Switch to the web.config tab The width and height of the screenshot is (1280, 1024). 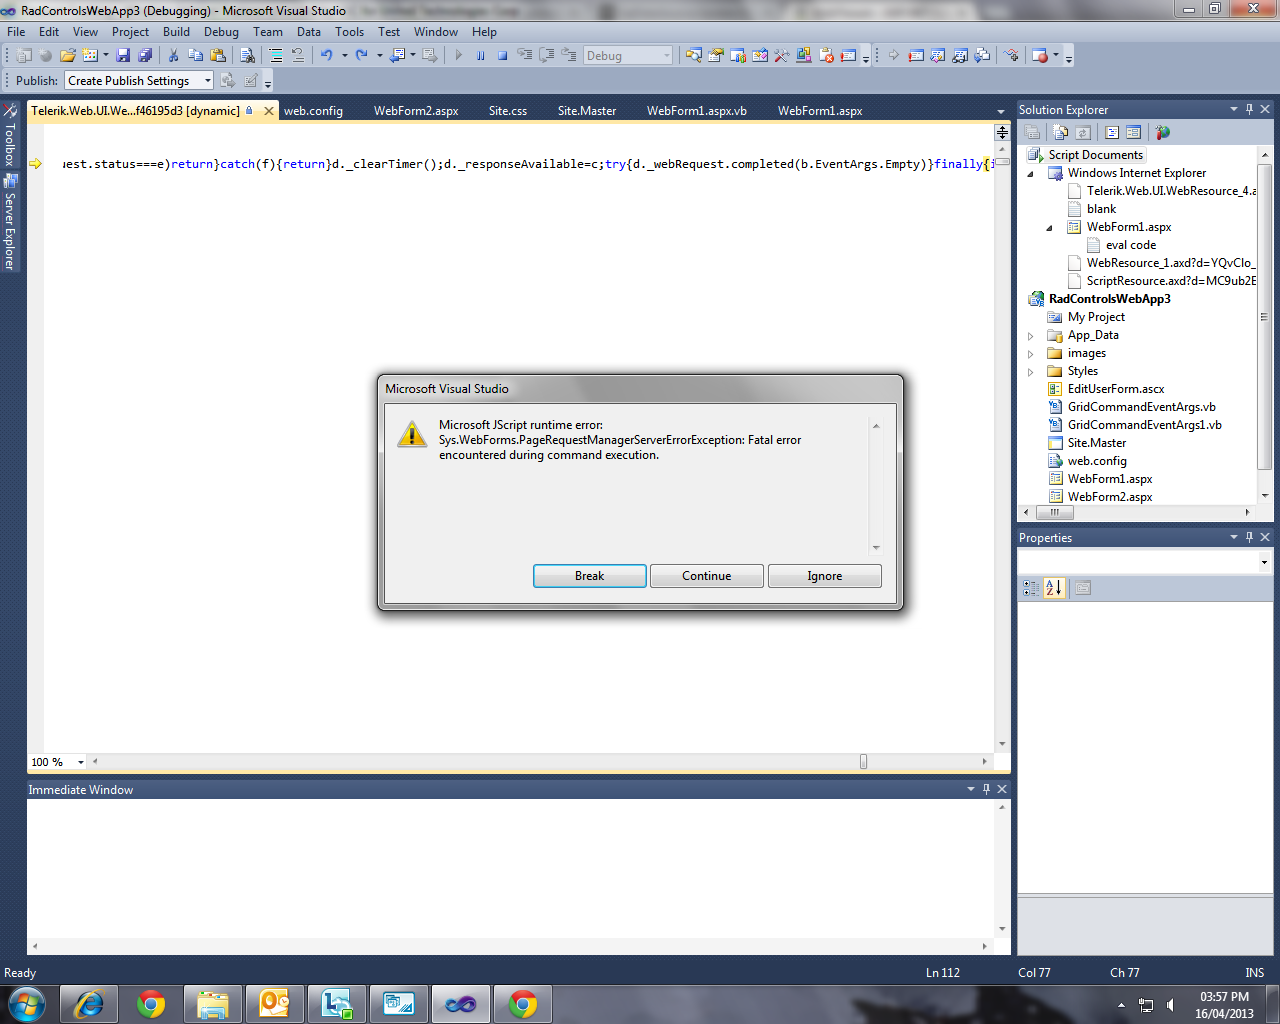tap(313, 111)
